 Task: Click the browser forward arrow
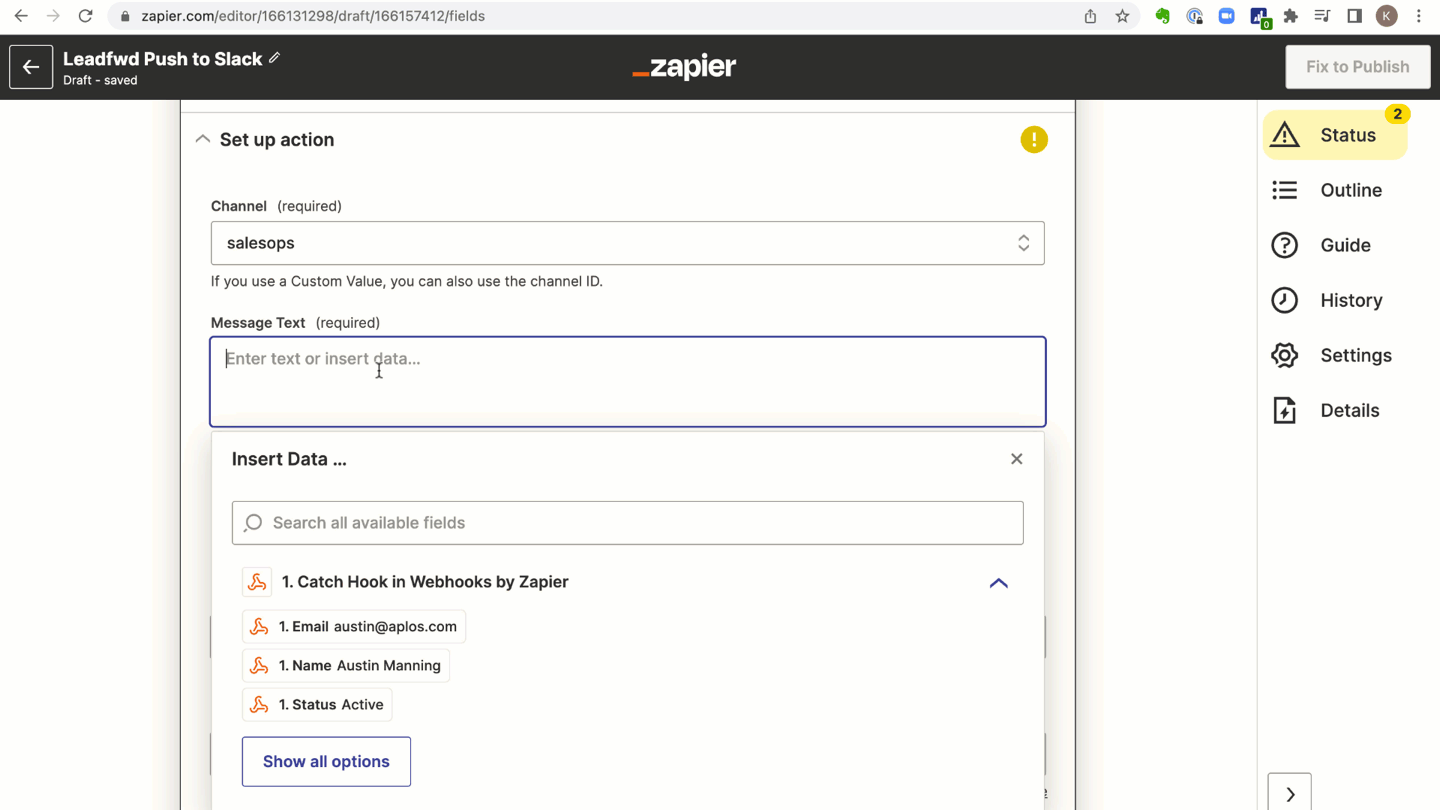click(53, 16)
